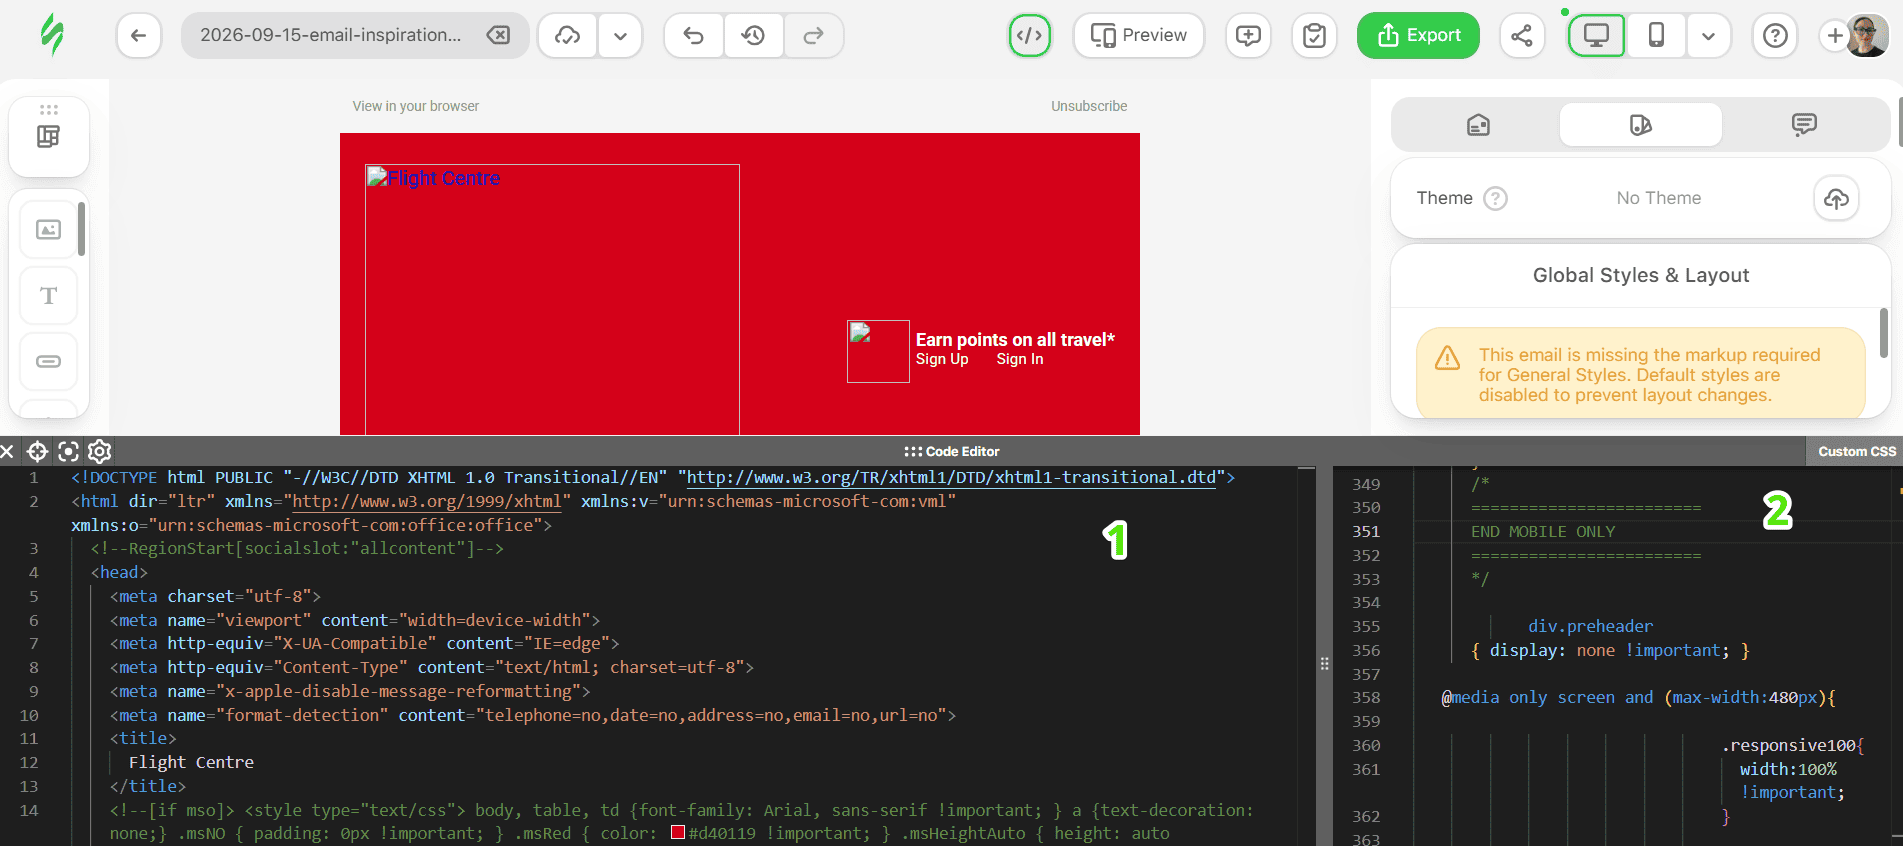Screen dimensions: 1903x846
Task: Clear the email name field icon
Action: click(498, 36)
